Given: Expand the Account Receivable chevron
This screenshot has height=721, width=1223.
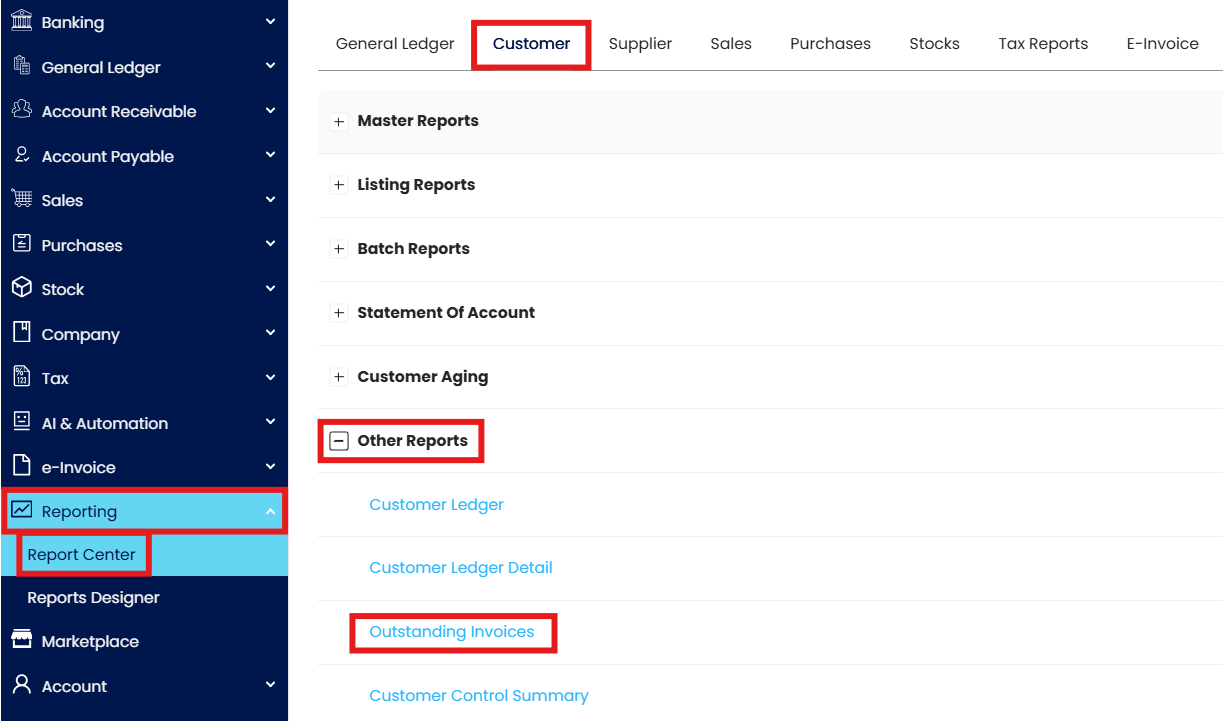Looking at the screenshot, I should tap(270, 110).
